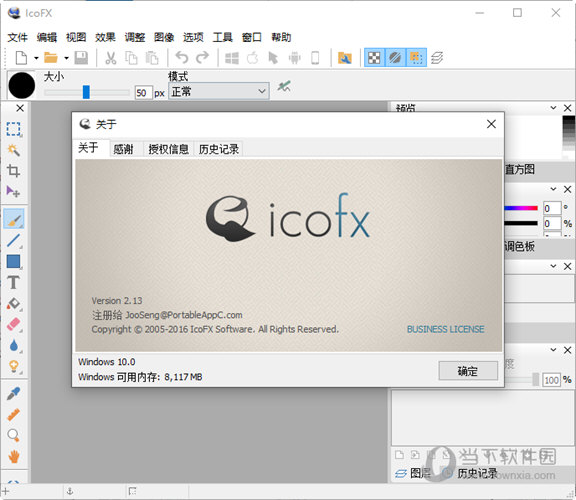This screenshot has width=576, height=500.
Task: Collapse the layers panel chevron
Action: tap(553, 349)
